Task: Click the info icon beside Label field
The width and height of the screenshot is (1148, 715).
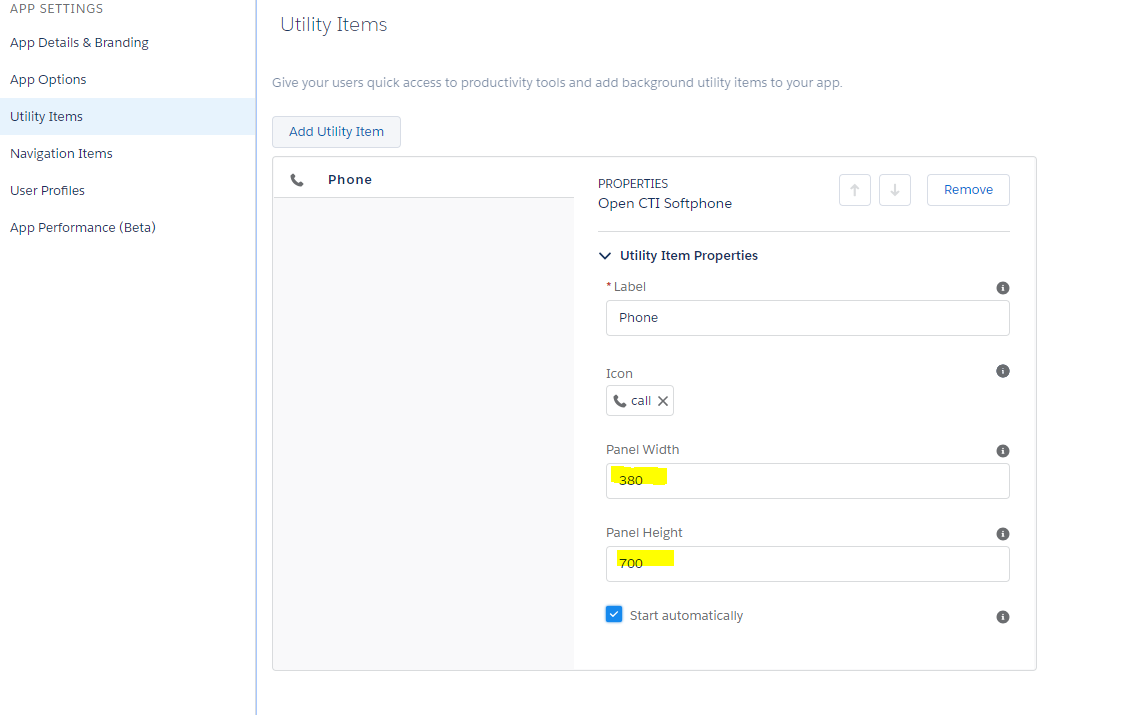Action: click(1002, 288)
